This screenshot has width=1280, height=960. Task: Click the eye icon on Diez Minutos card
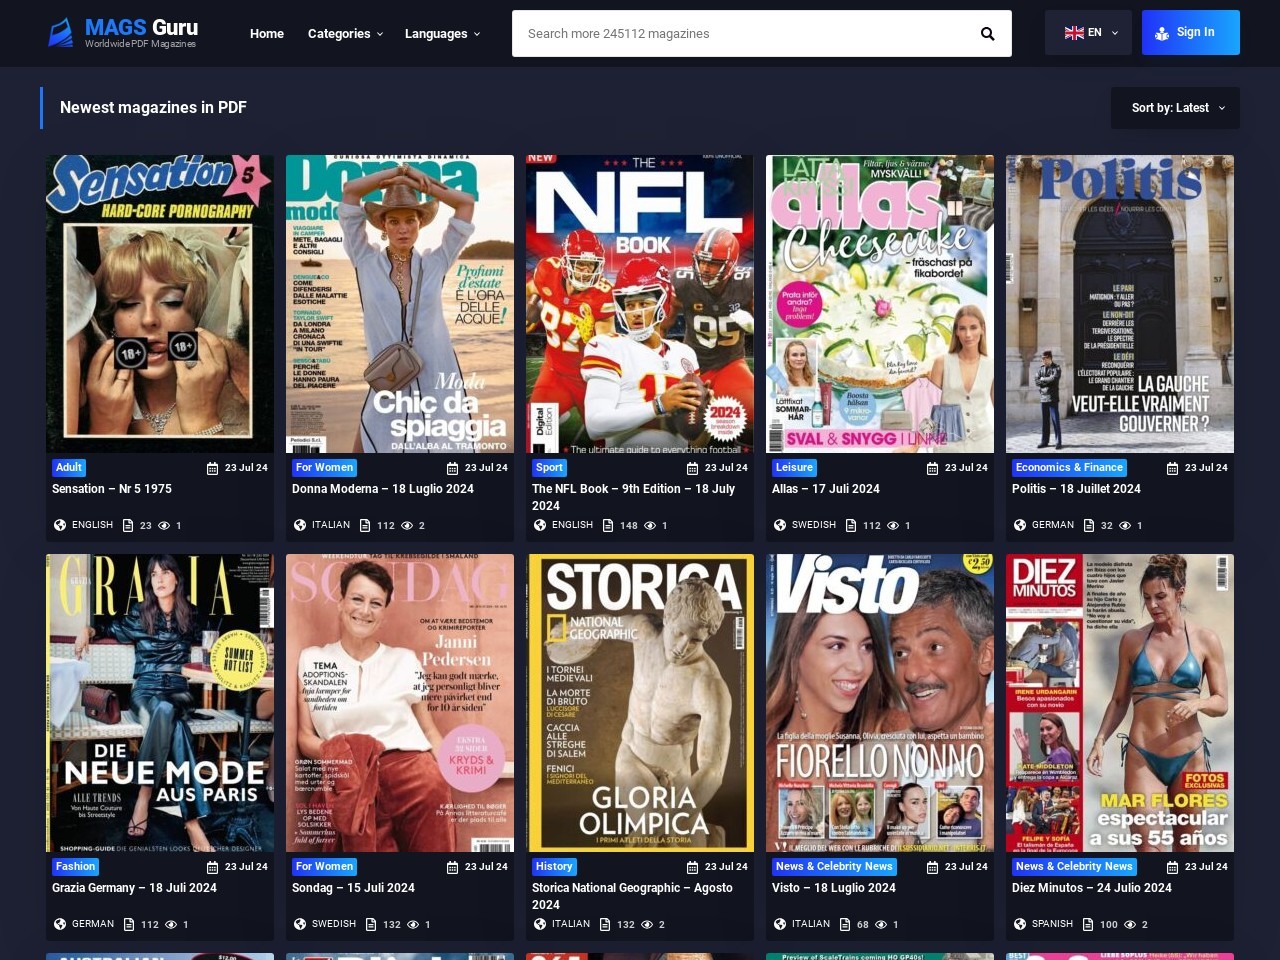click(1130, 924)
